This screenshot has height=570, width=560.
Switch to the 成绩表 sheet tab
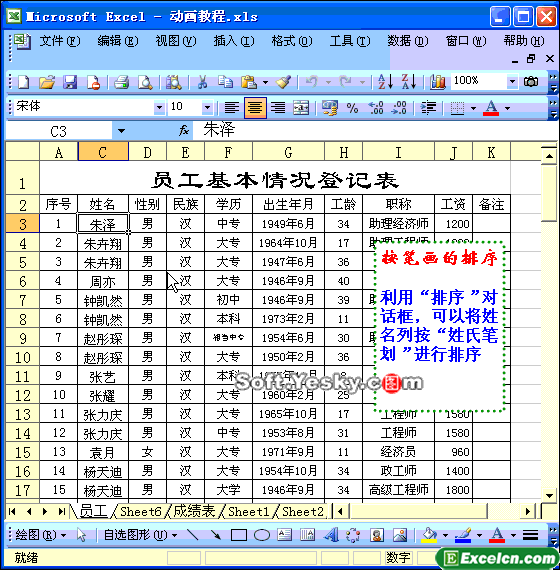195,511
